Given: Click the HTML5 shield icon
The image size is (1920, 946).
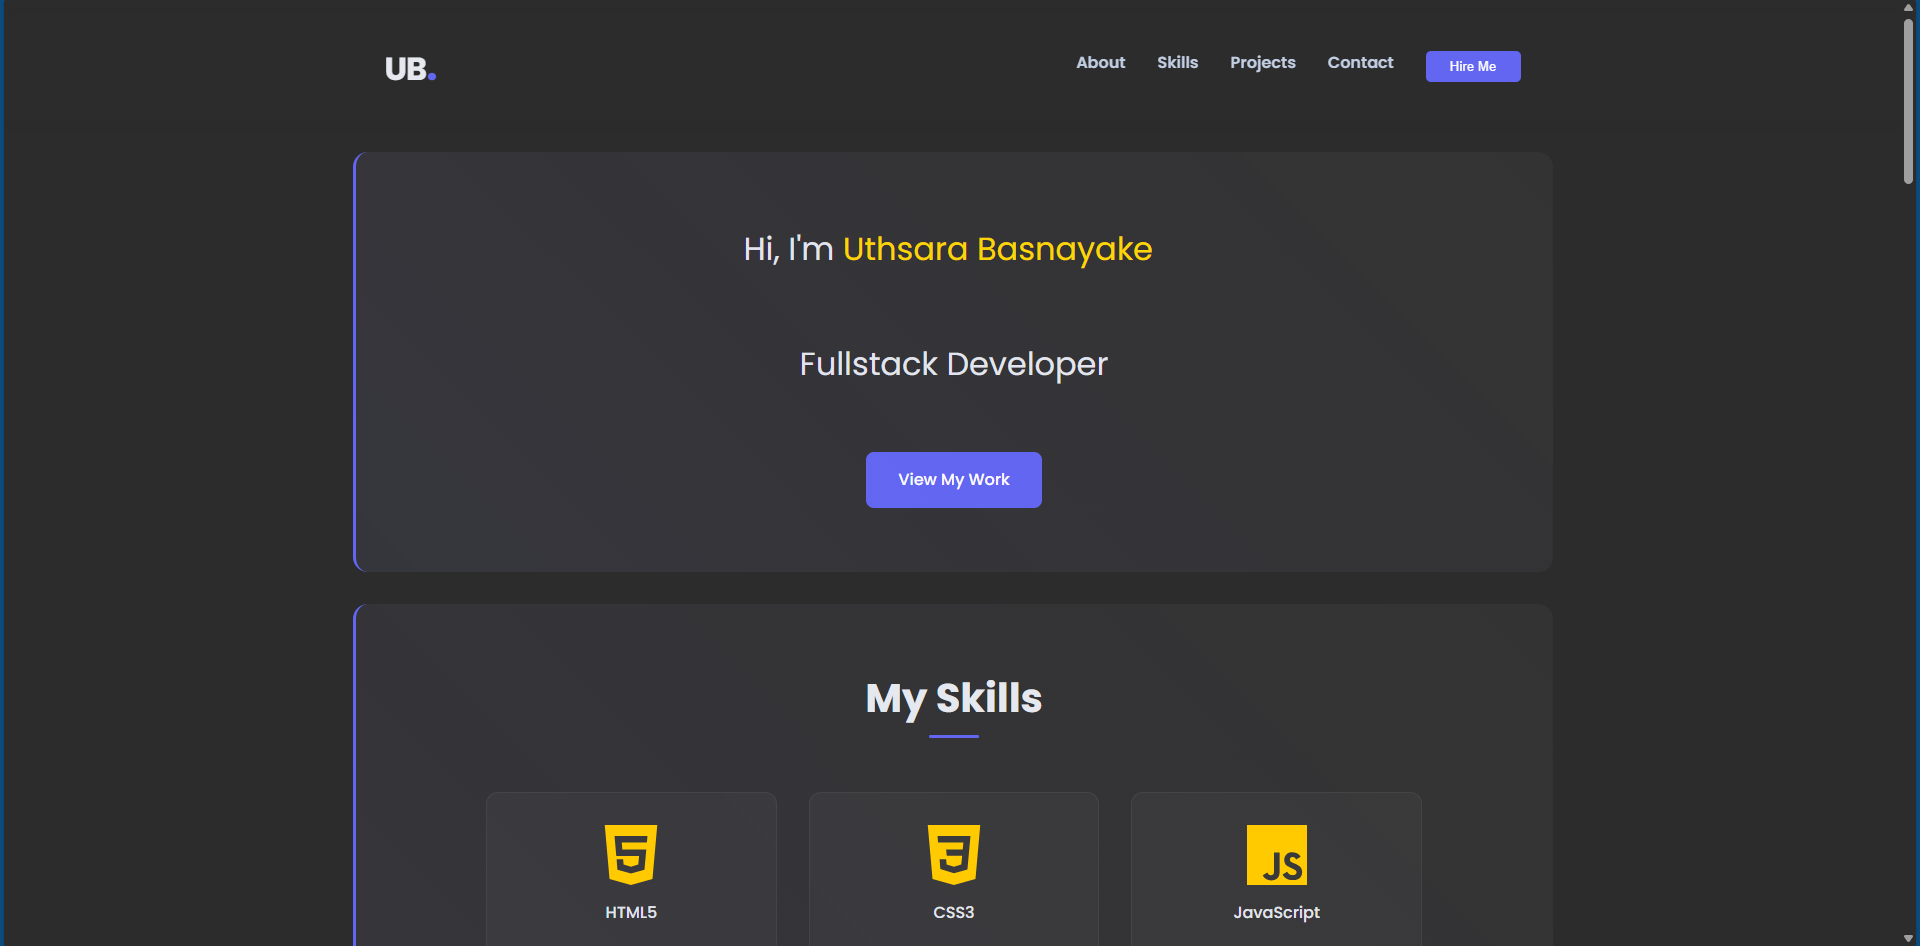Looking at the screenshot, I should click(x=630, y=854).
